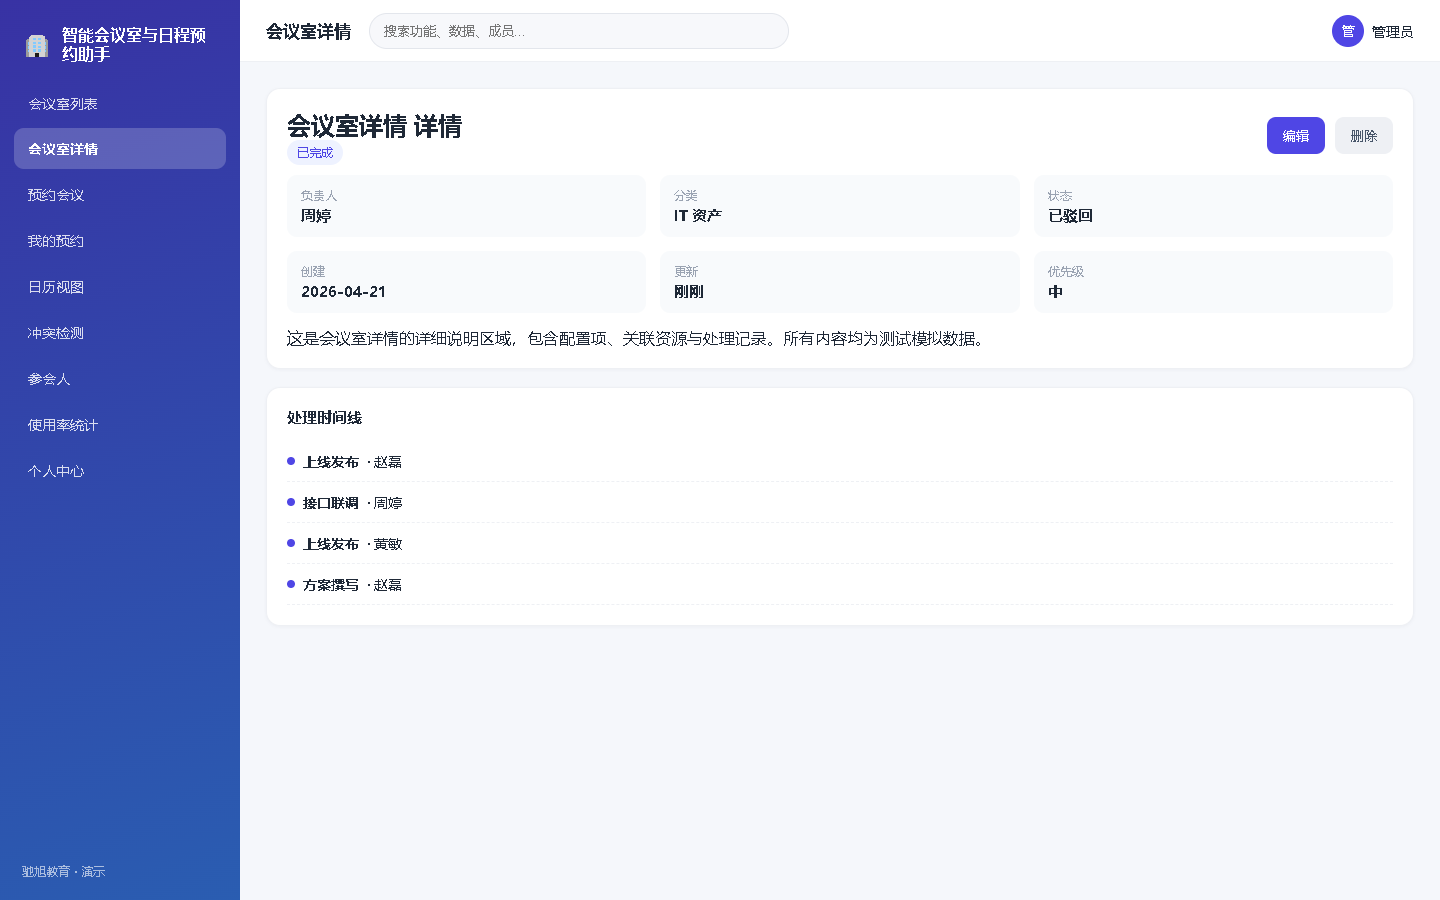
Task: Select timeline entry 方案撰写 · 赵磊
Action: tap(840, 585)
